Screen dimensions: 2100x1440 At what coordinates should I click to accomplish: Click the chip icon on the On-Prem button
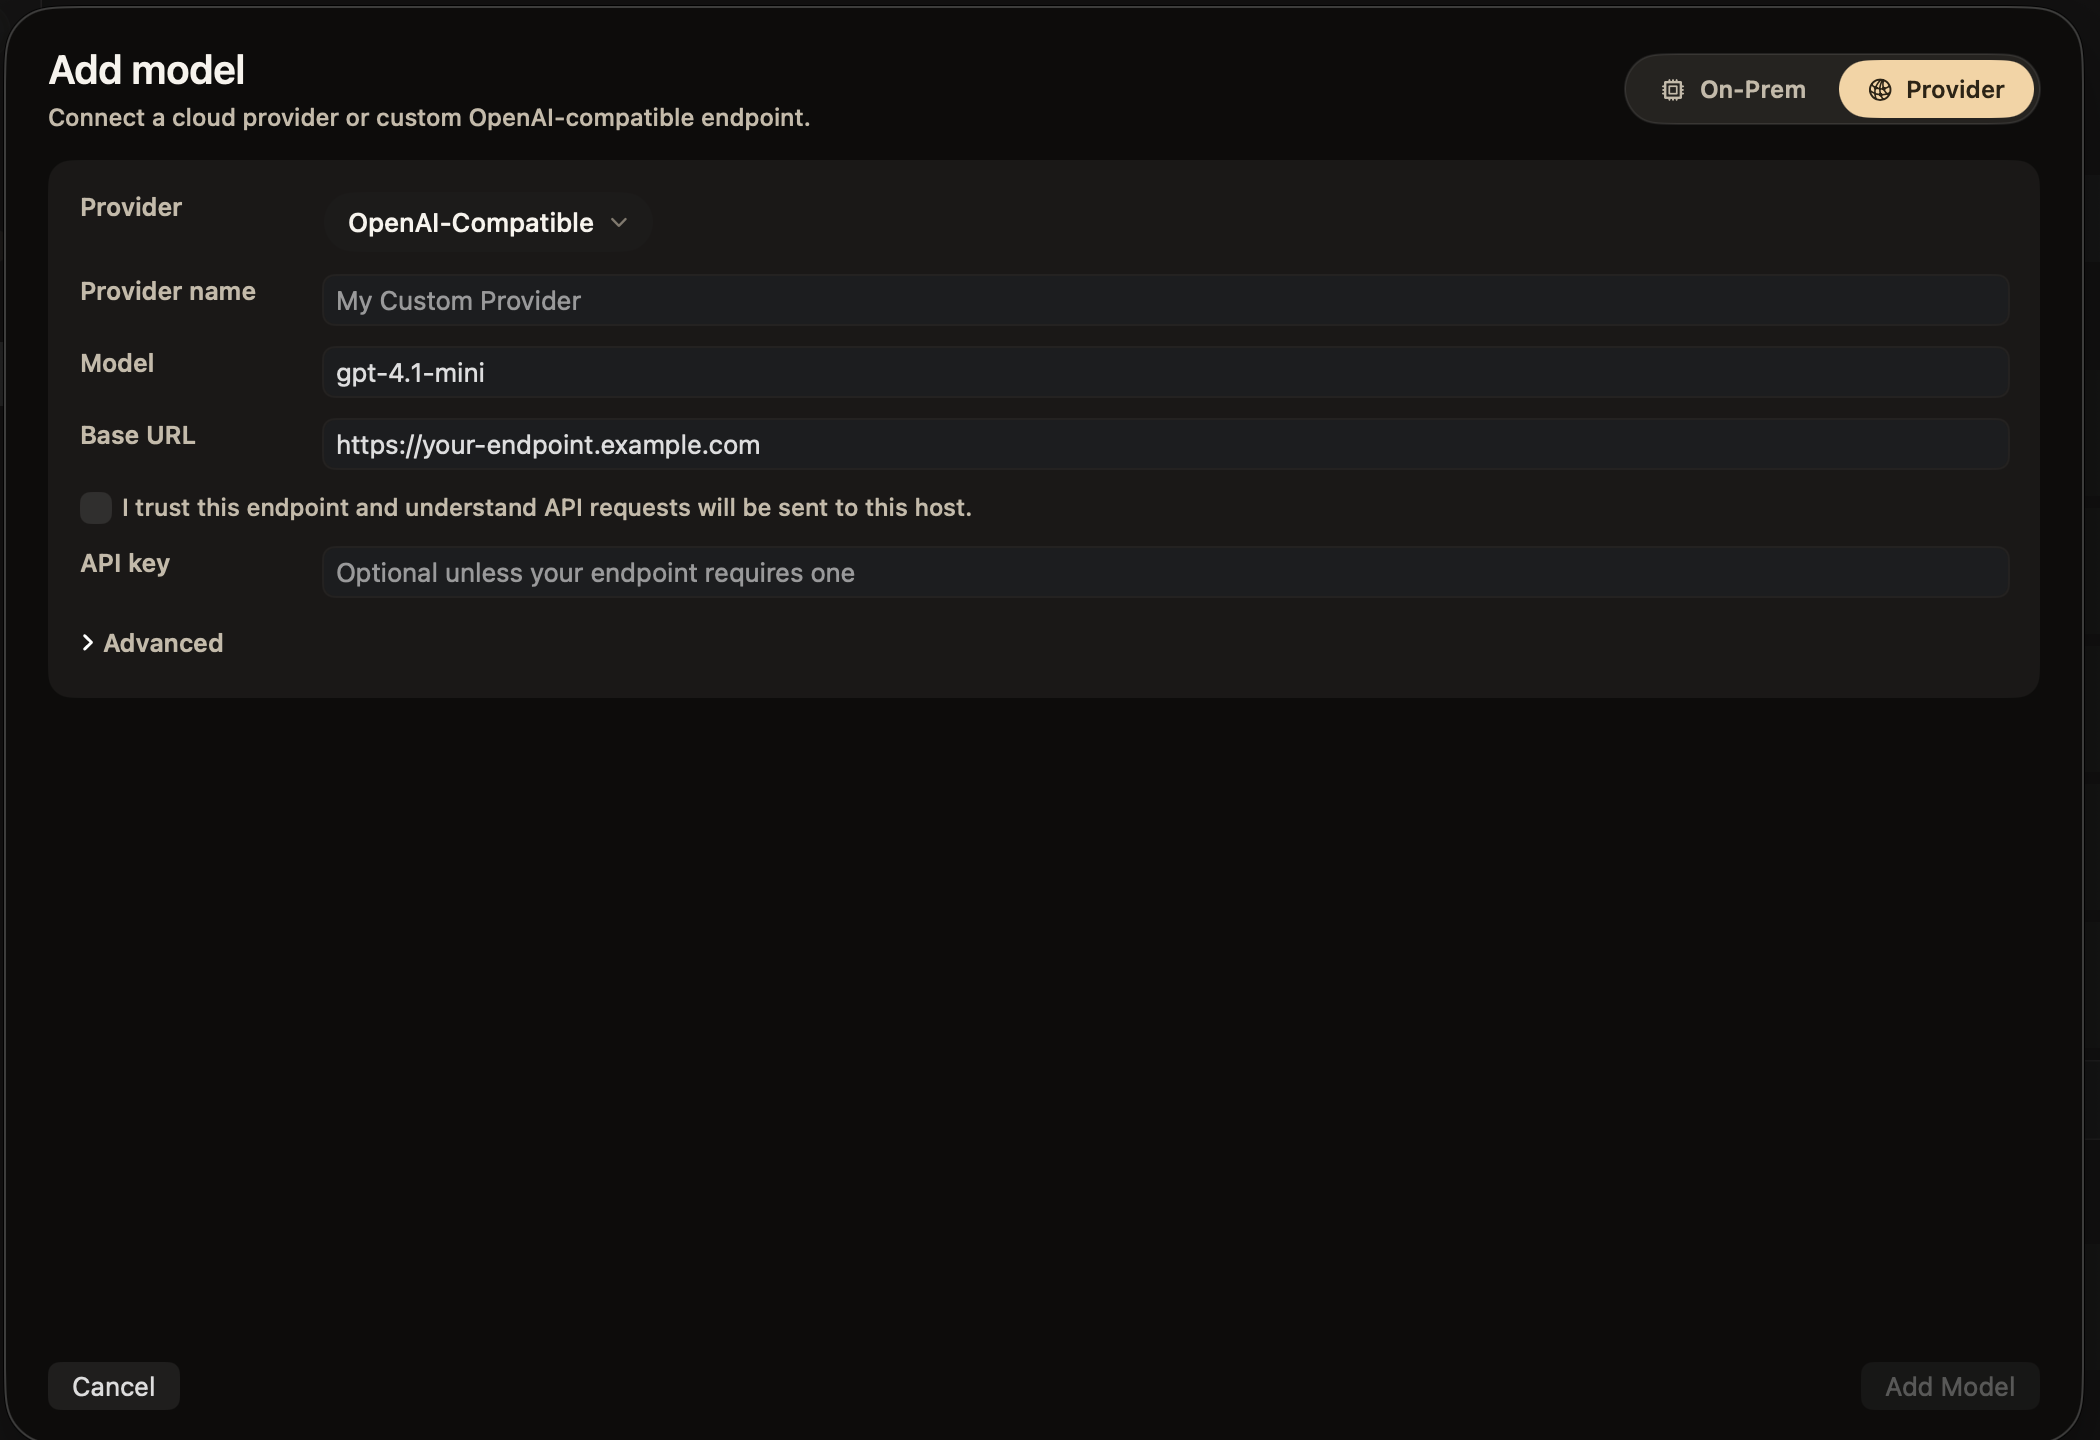[x=1671, y=89]
